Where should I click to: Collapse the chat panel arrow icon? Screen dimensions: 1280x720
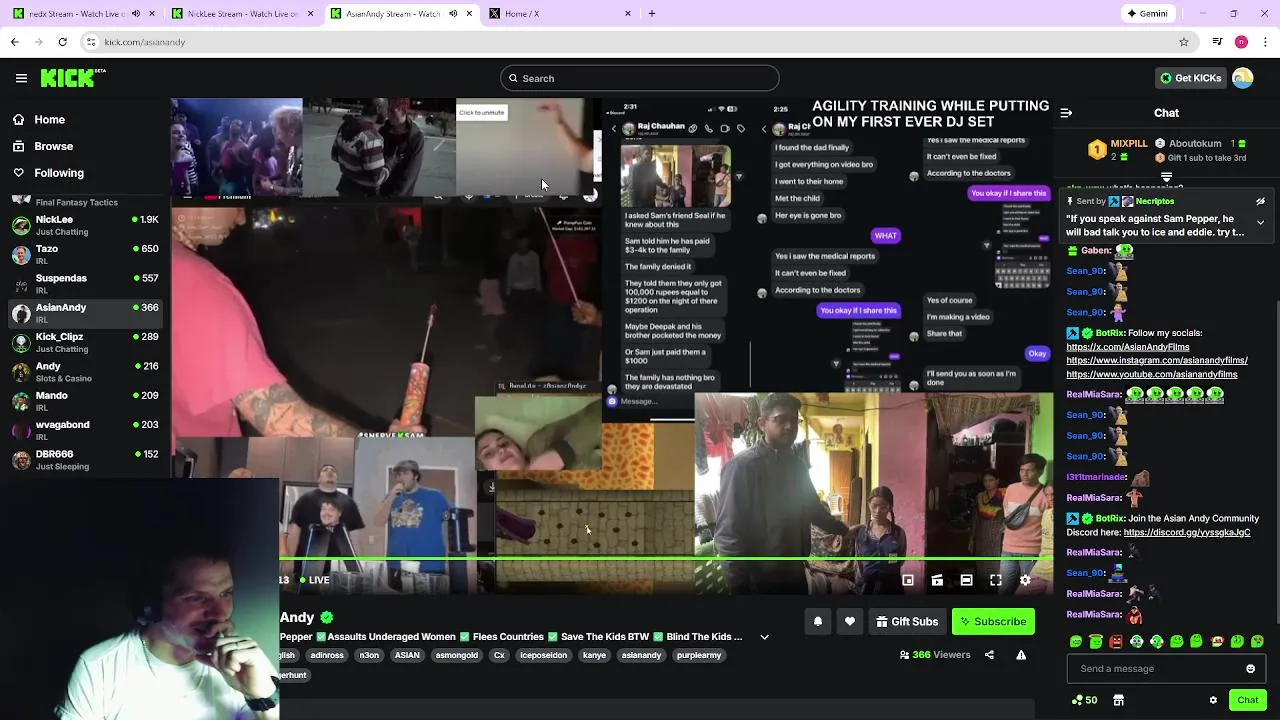(1066, 113)
